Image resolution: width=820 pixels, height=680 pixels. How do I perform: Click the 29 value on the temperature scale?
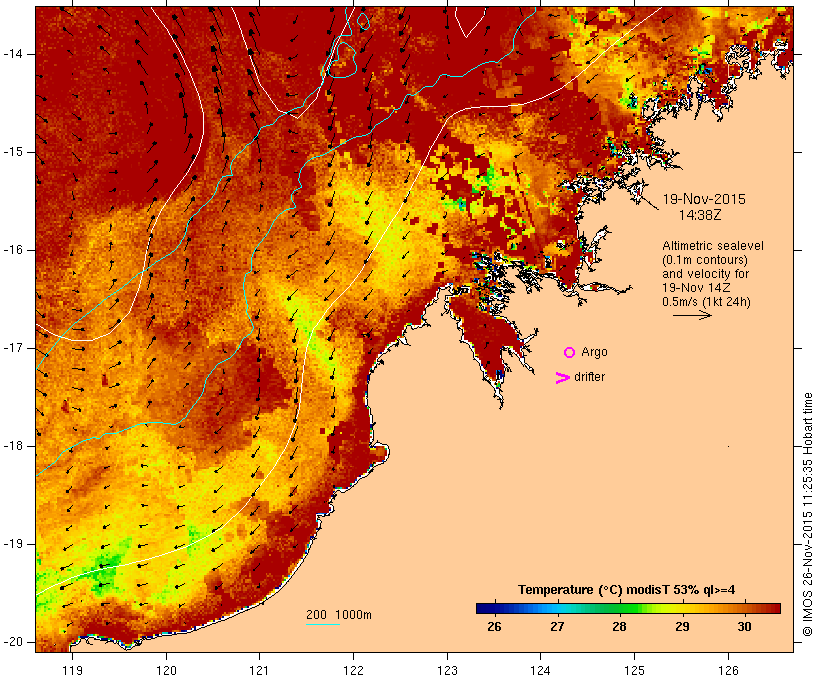click(x=682, y=627)
